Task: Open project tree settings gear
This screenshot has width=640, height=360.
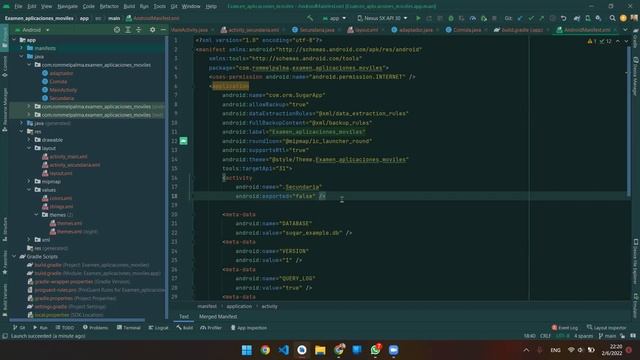Action: [152, 30]
